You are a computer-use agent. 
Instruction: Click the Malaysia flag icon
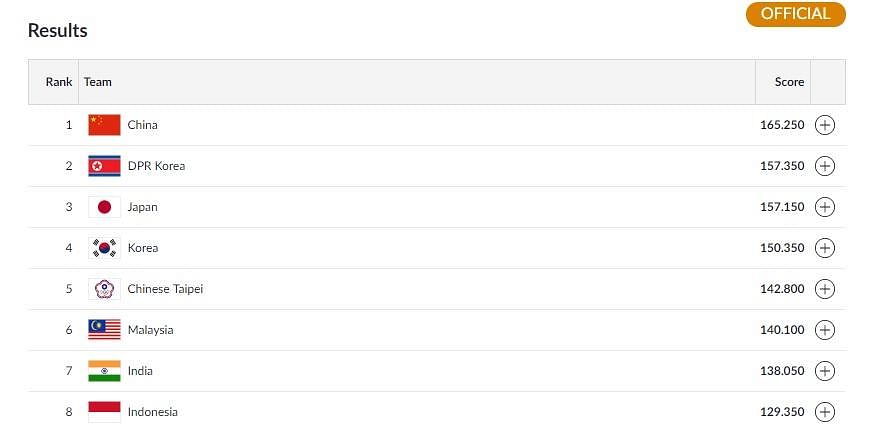tap(104, 330)
